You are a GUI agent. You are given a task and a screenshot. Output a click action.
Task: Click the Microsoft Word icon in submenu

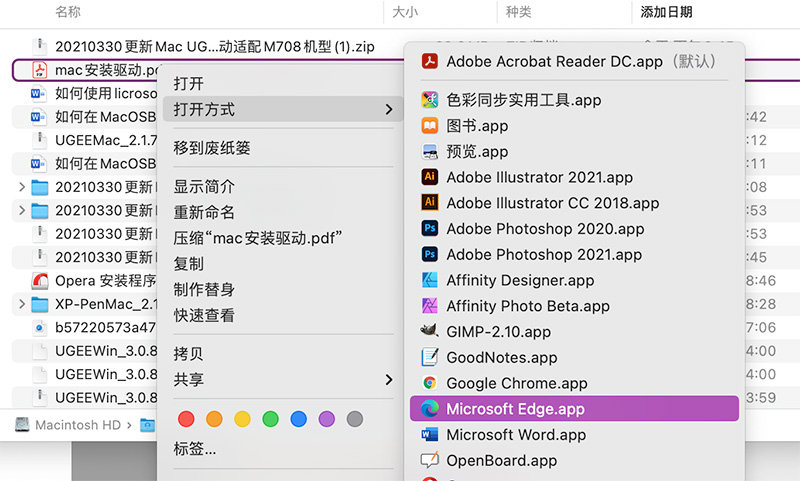tap(430, 435)
